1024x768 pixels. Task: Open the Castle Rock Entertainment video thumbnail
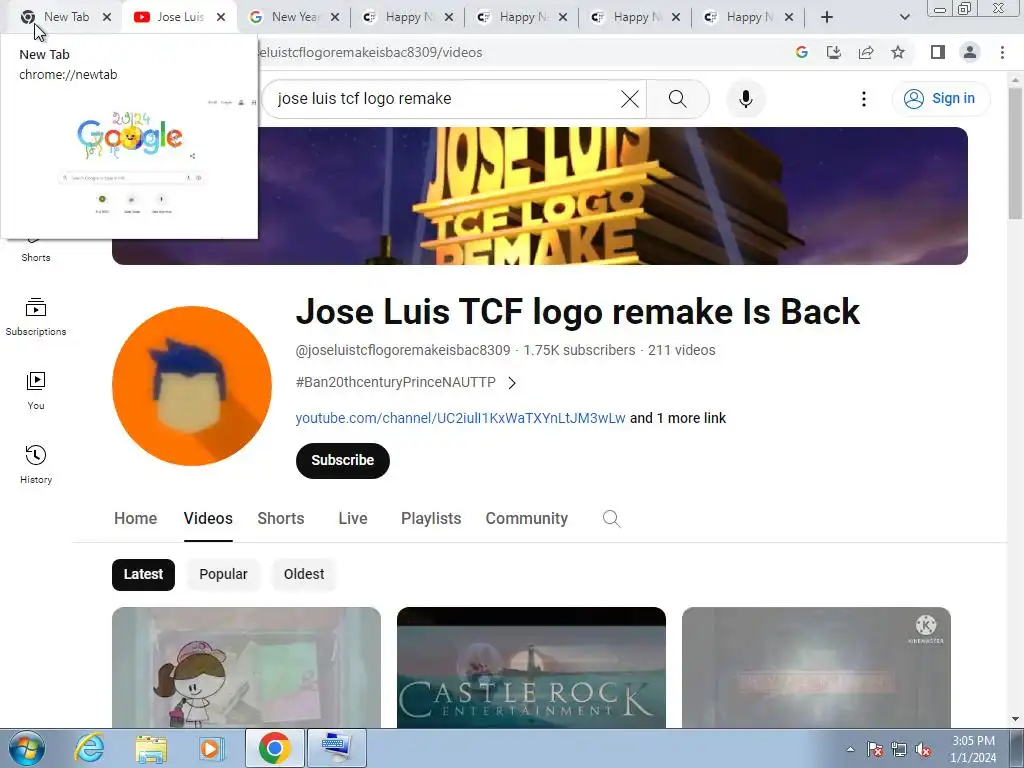531,667
